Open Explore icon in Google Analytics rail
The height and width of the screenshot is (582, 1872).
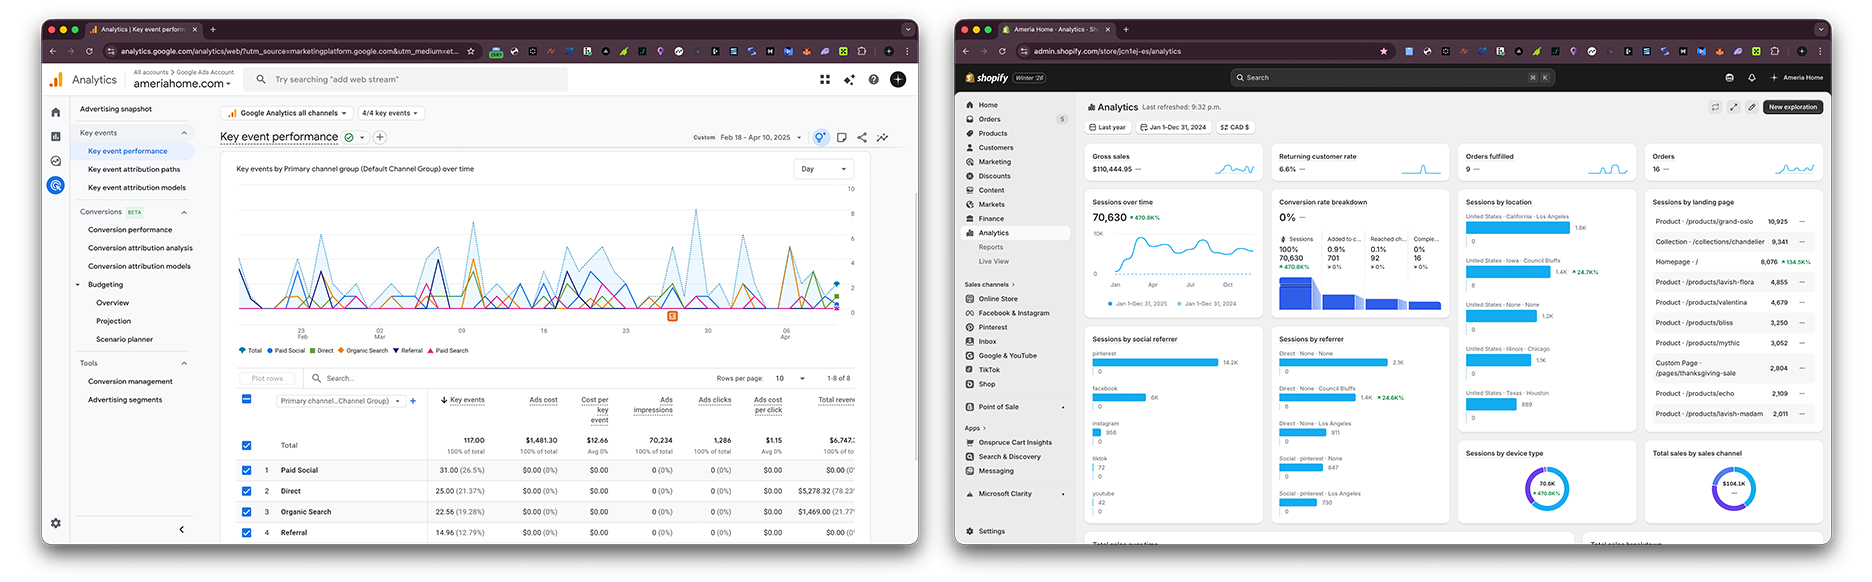56,161
